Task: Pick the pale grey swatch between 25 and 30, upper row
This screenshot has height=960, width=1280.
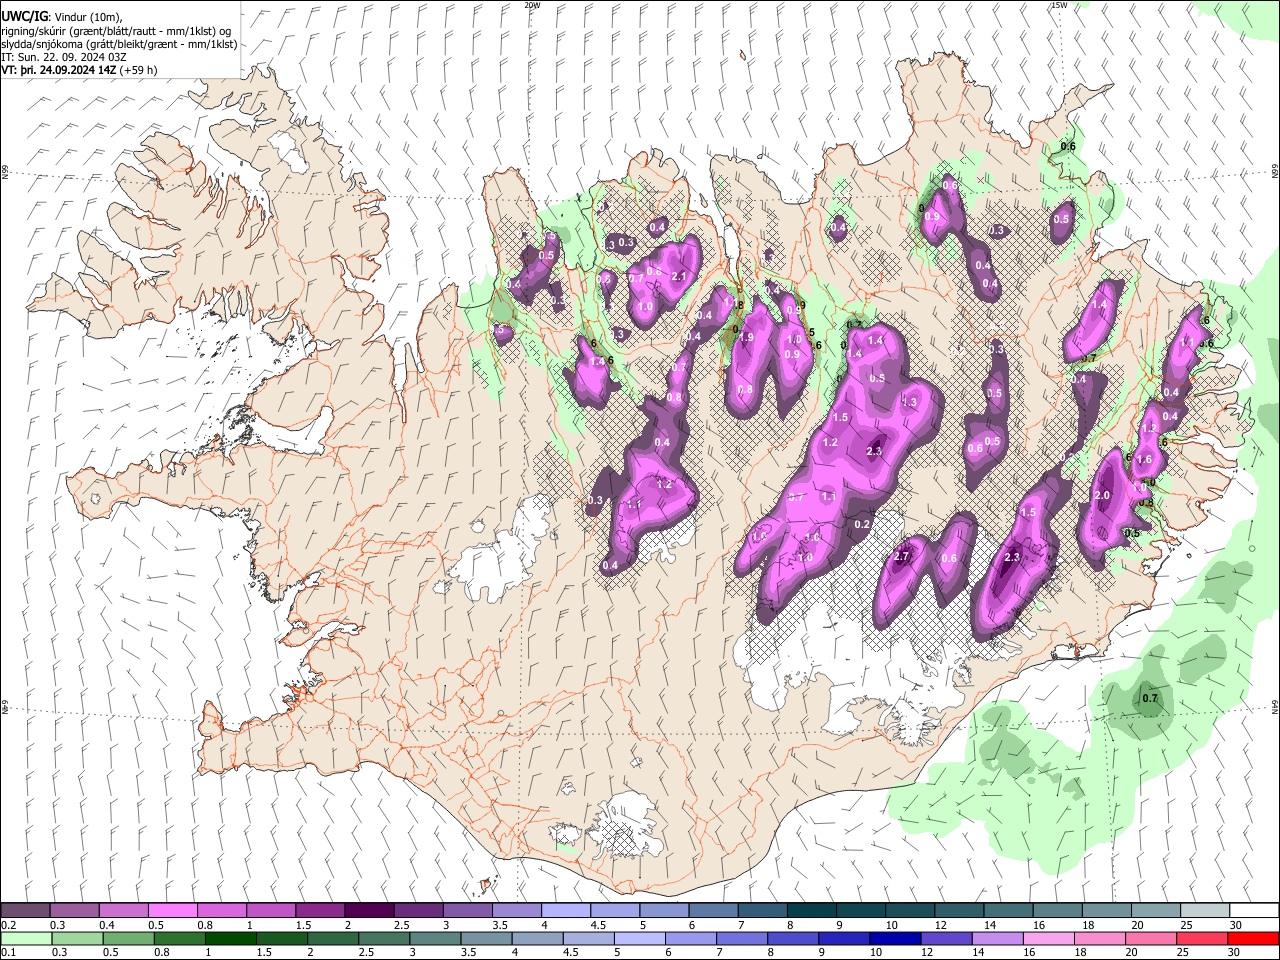Action: 1204,911
